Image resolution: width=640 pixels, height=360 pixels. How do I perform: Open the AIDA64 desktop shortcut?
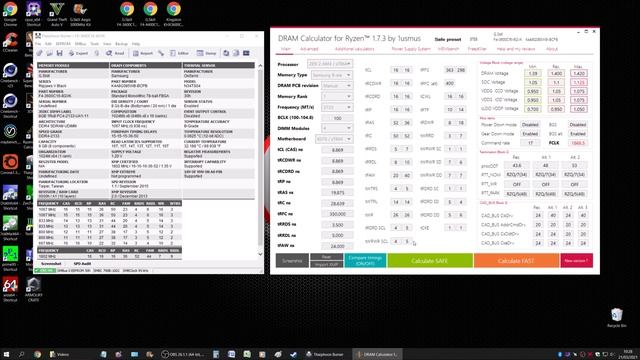(x=10, y=289)
